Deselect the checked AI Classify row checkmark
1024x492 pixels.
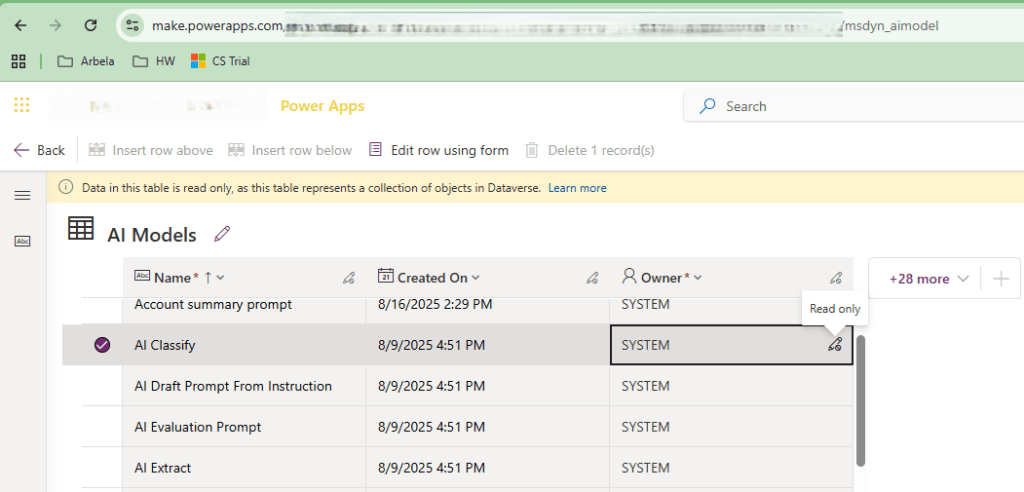point(102,345)
